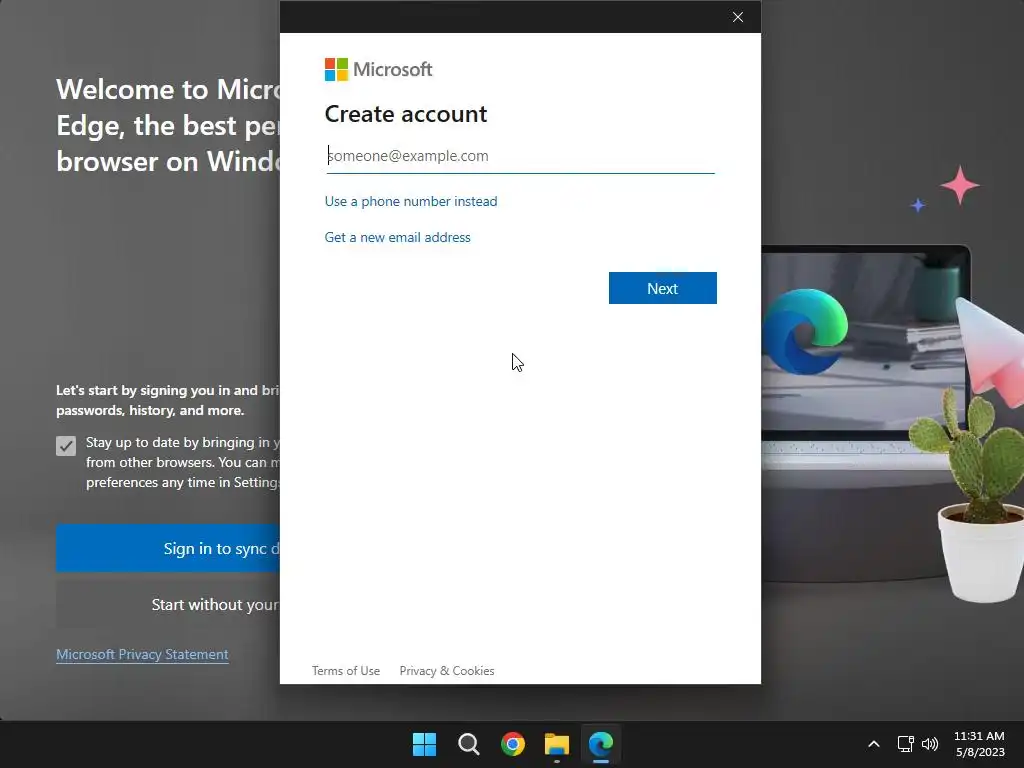The image size is (1024, 768).
Task: Open the Windows Start menu
Action: [x=424, y=744]
